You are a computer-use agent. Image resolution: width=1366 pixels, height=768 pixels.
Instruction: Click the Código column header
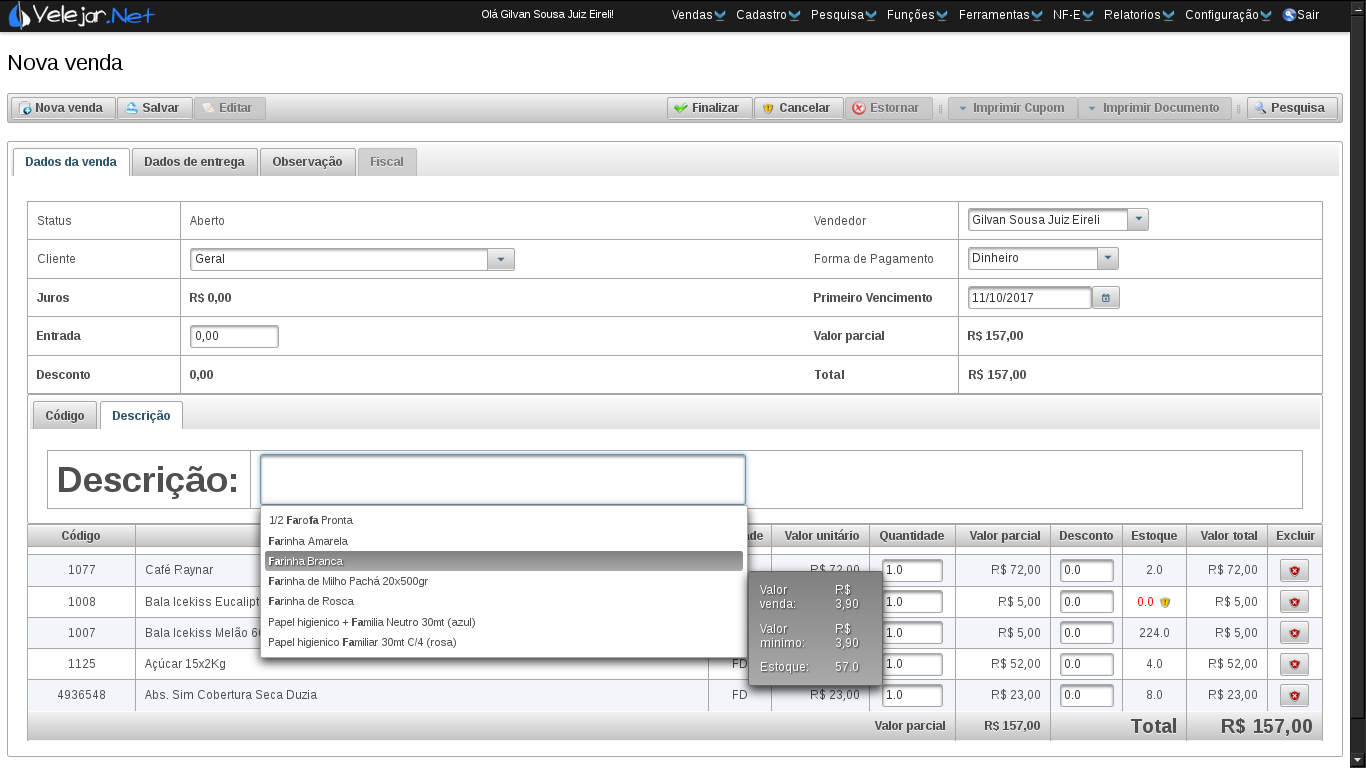tap(81, 536)
